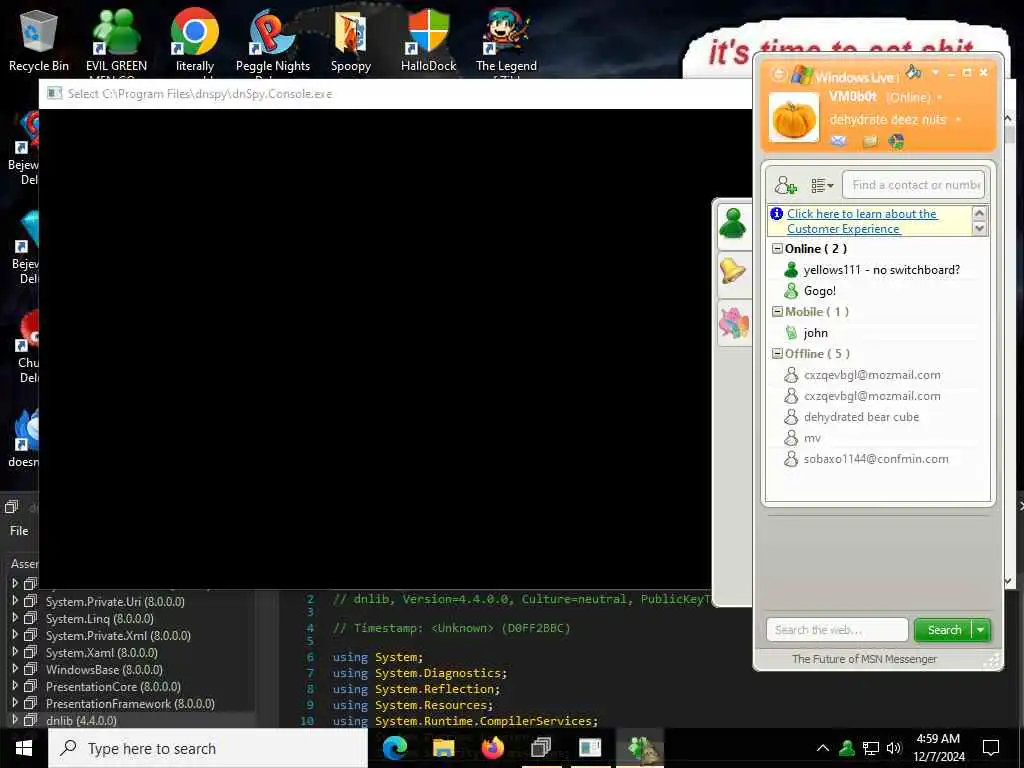Open the Recycle Bin desktop icon
The image size is (1024, 768).
[x=39, y=40]
